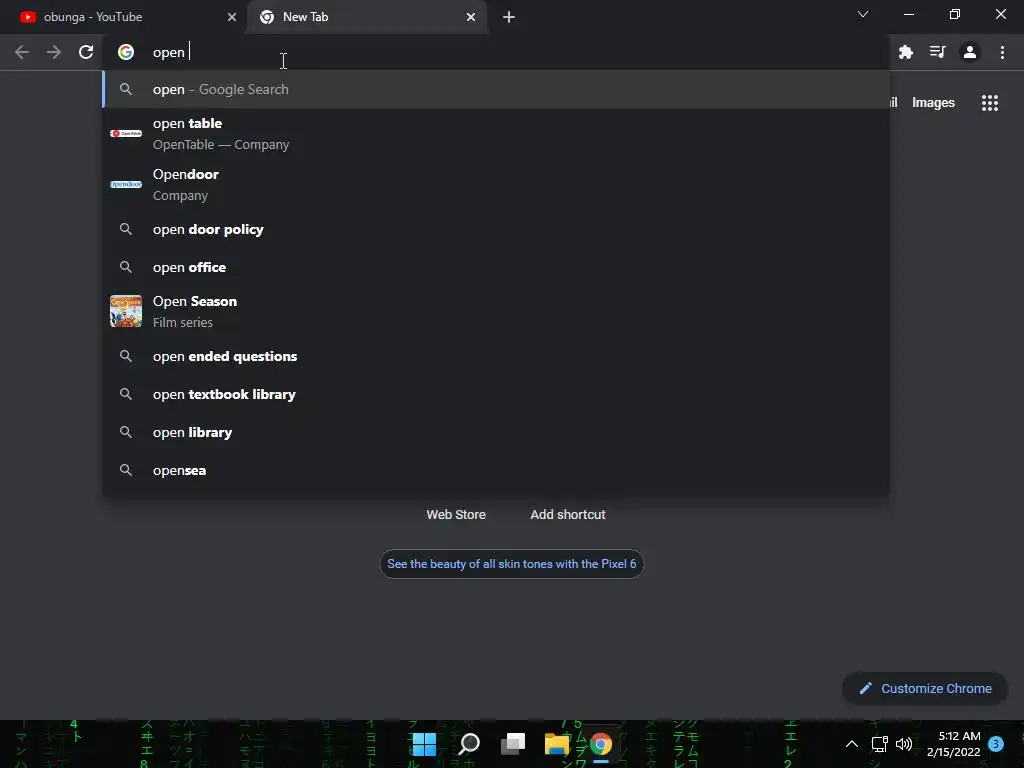
Task: Select the New Tab tab
Action: 366,17
